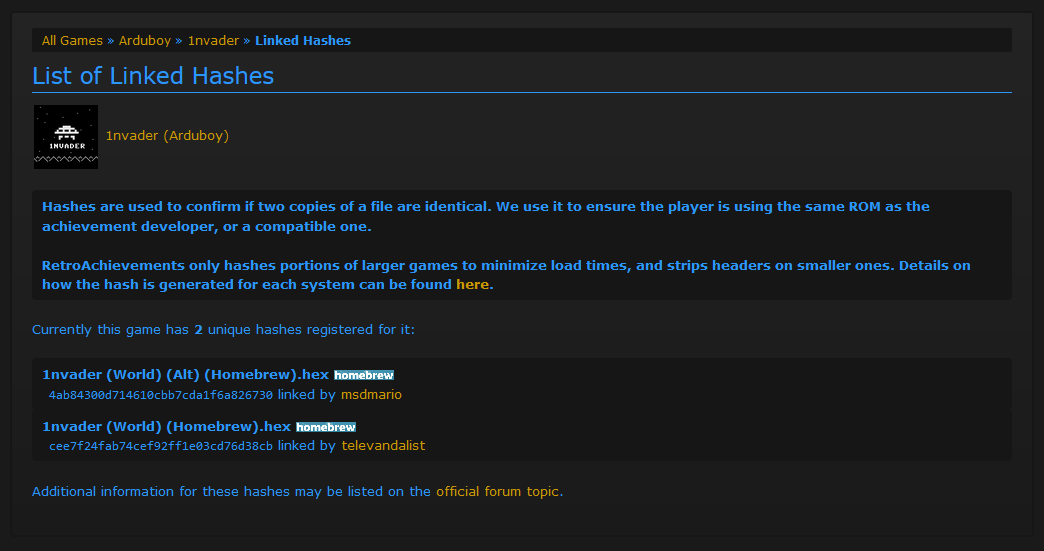1044x551 pixels.
Task: Open msdmario user profile
Action: click(372, 395)
